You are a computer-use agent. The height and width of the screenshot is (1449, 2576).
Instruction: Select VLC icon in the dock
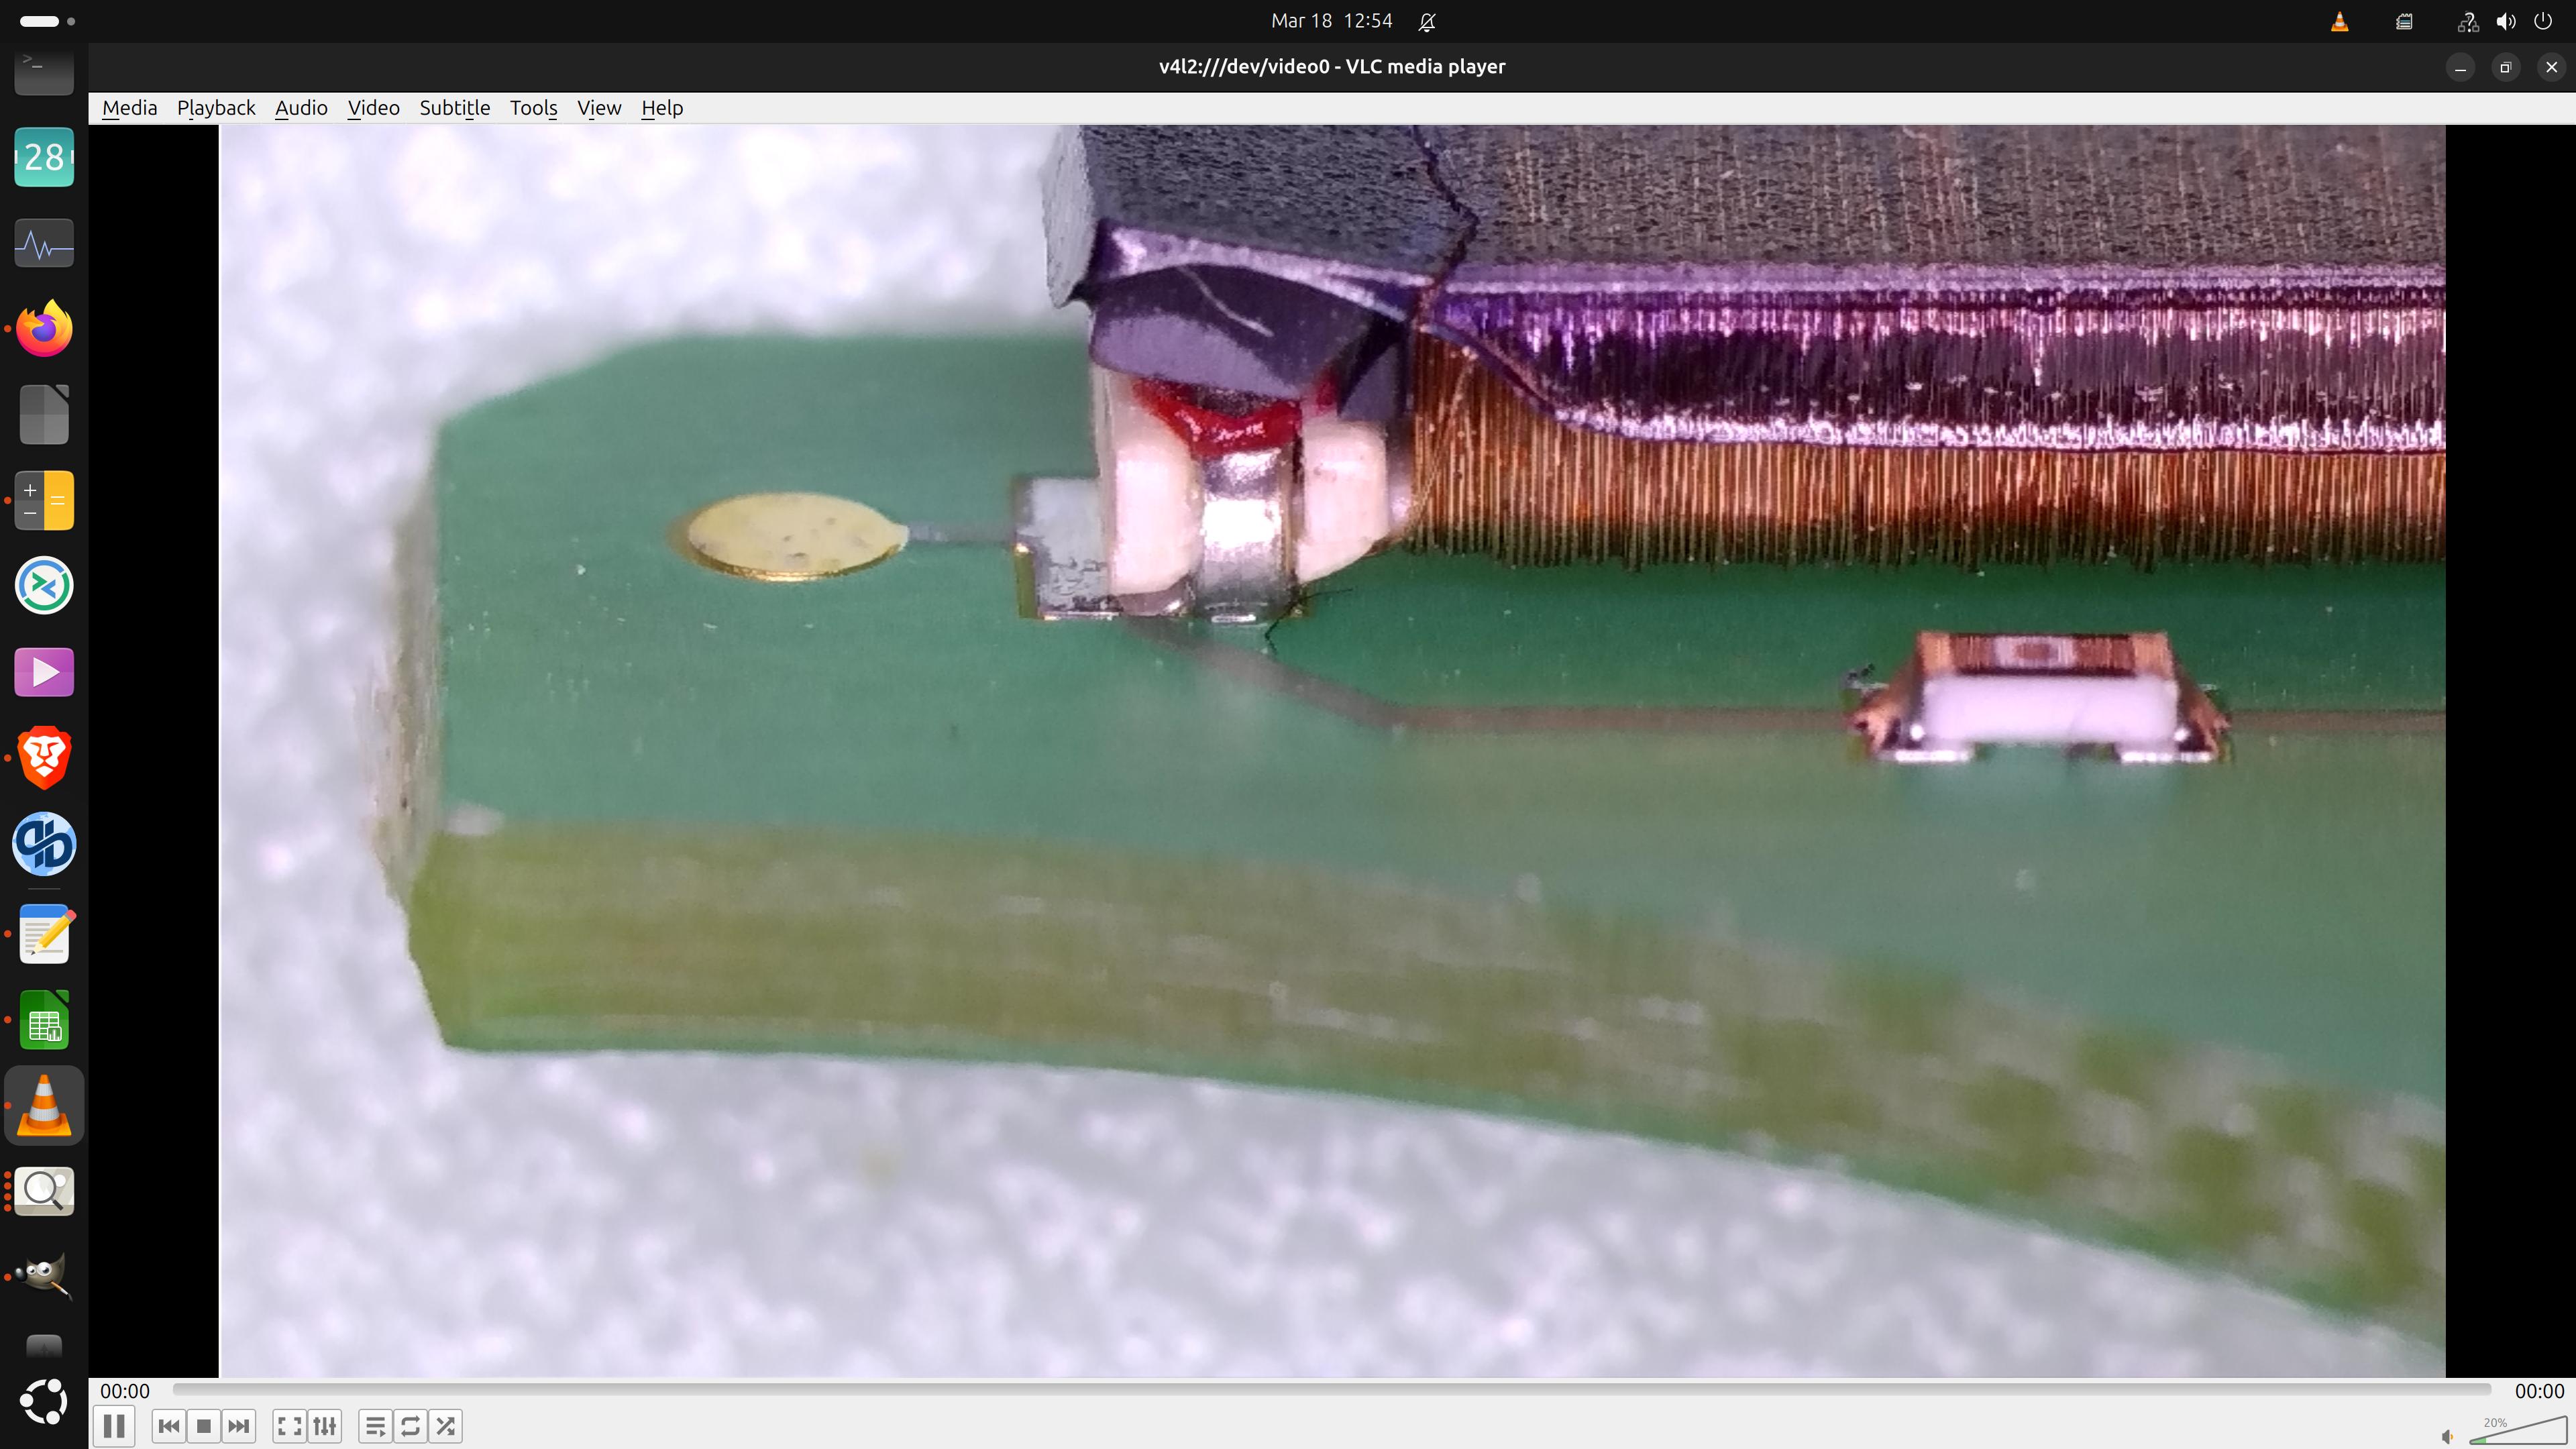tap(44, 1106)
